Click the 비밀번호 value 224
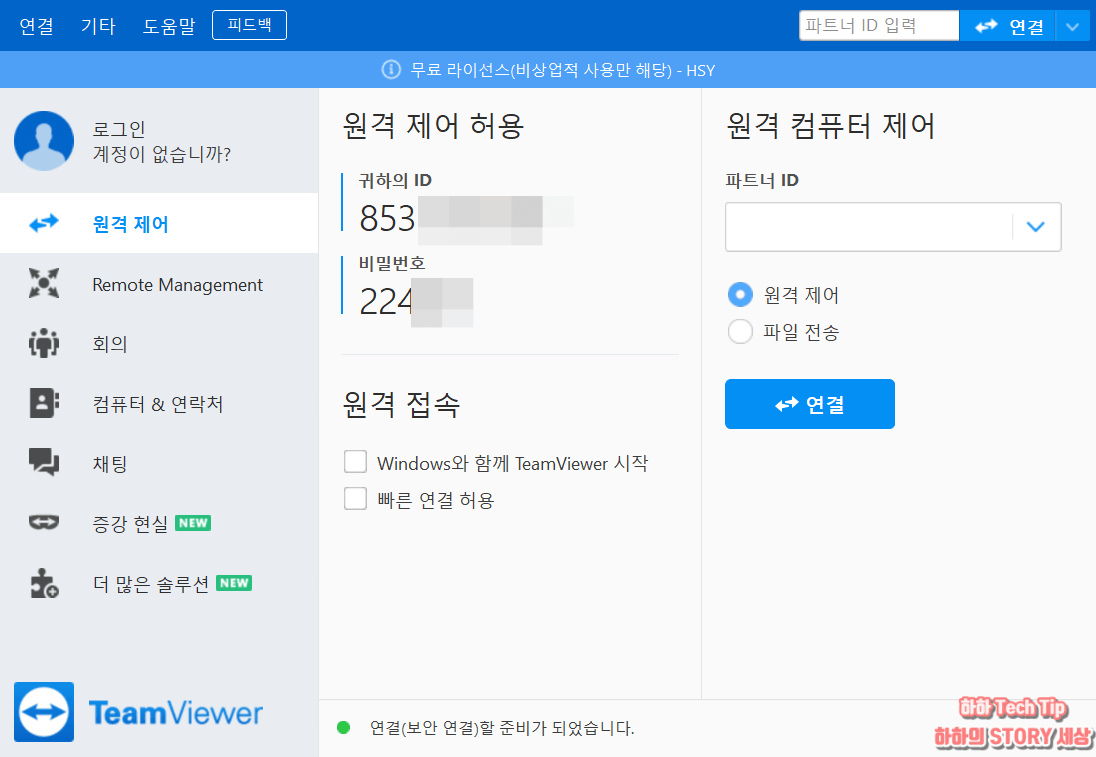The height and width of the screenshot is (757, 1096). 386,302
